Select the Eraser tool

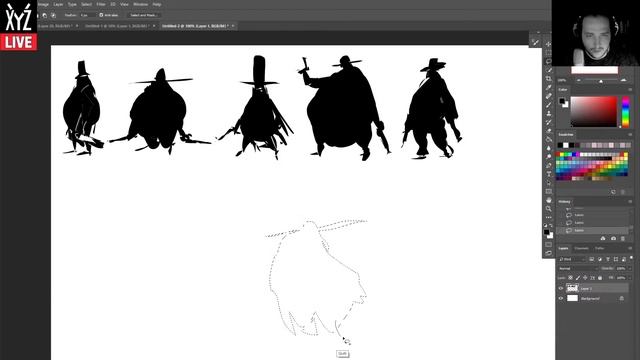(548, 131)
